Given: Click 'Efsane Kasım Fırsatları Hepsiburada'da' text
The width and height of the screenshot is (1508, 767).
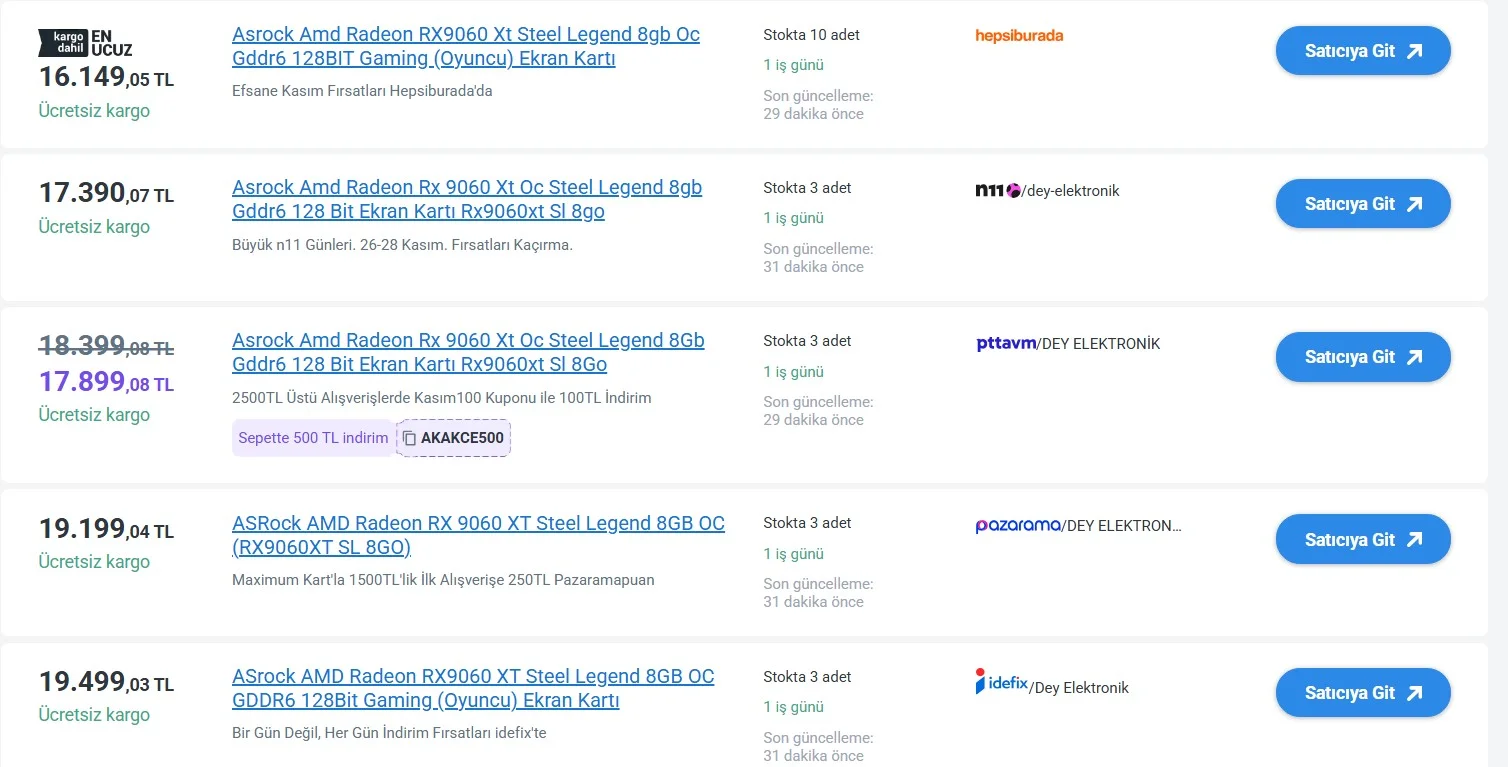Looking at the screenshot, I should point(362,91).
